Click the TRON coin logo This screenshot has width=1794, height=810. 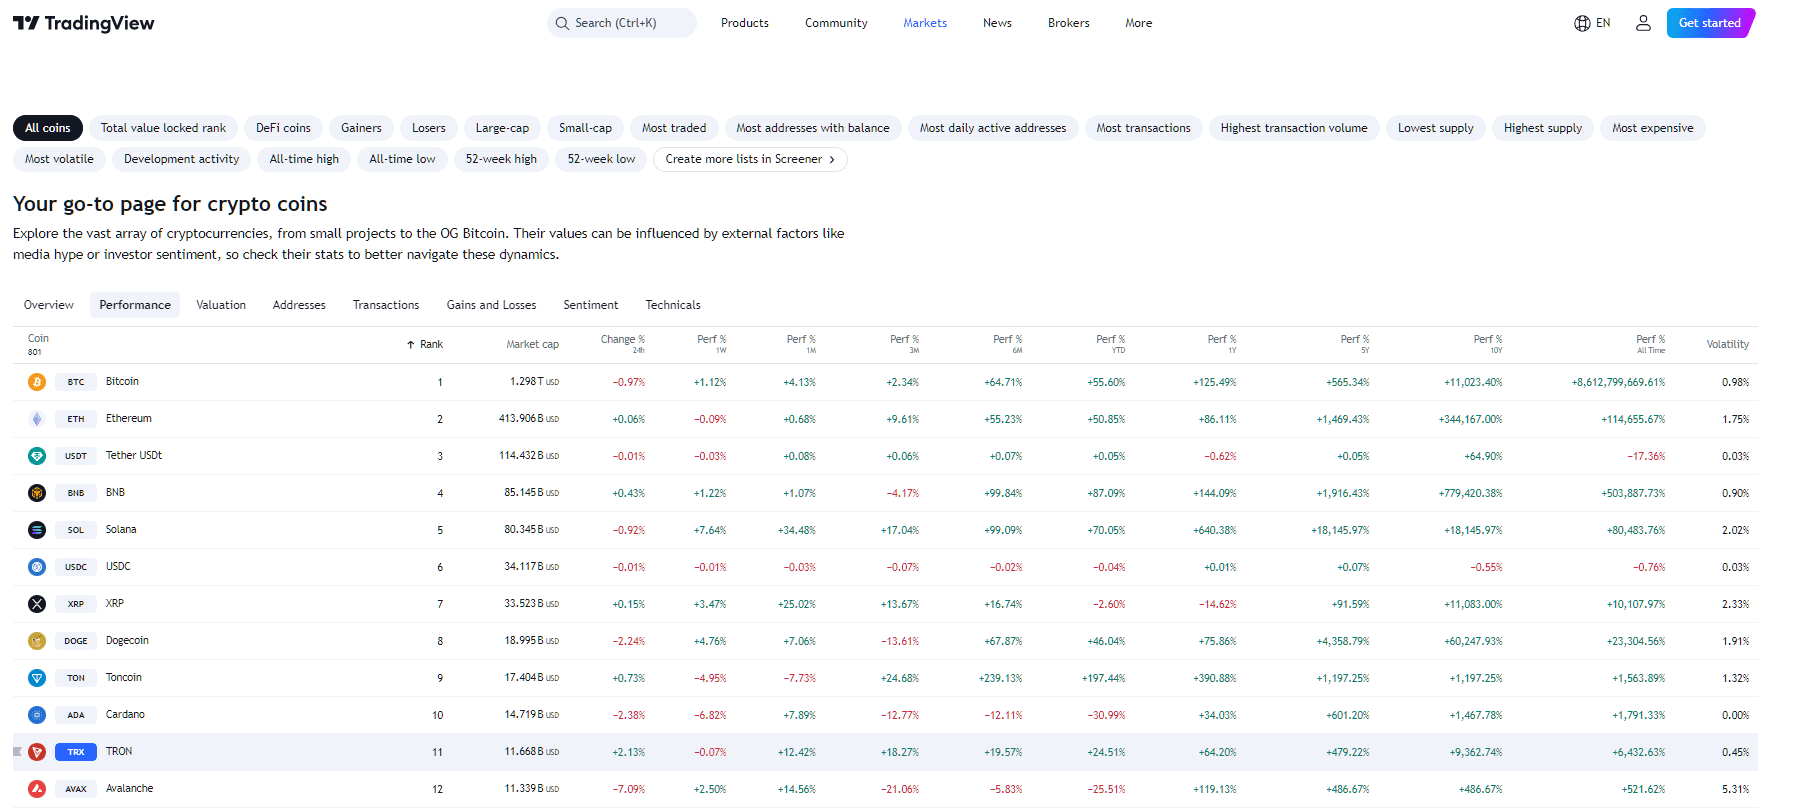[37, 752]
